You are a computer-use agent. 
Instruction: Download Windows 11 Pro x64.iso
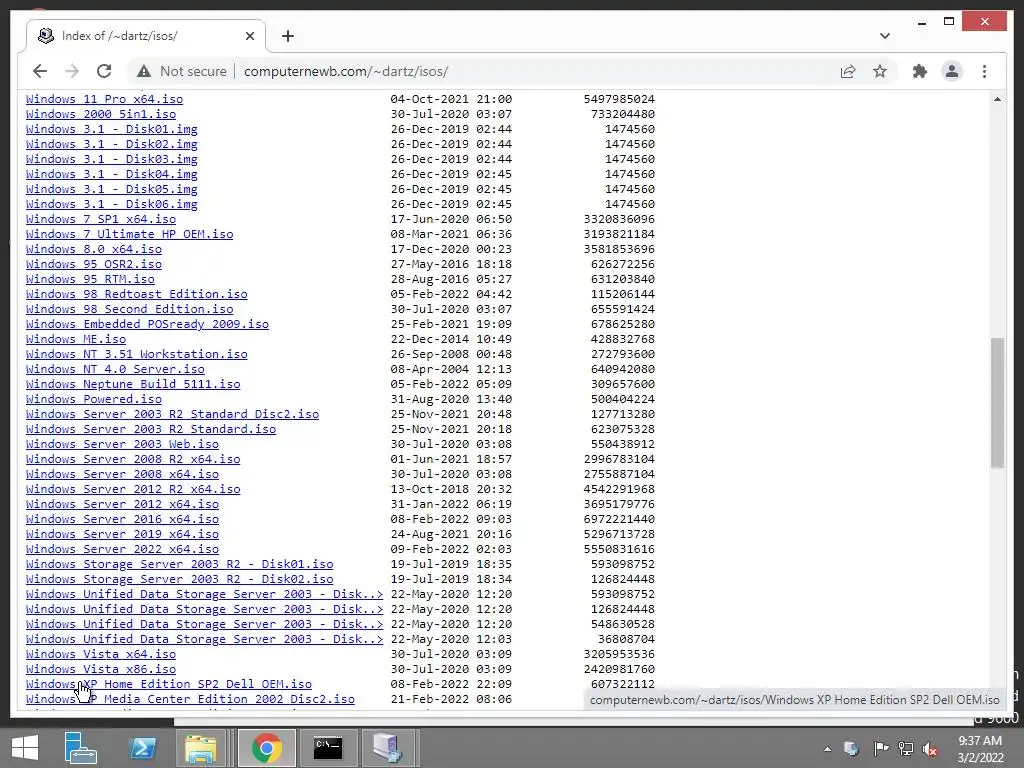[x=104, y=99]
